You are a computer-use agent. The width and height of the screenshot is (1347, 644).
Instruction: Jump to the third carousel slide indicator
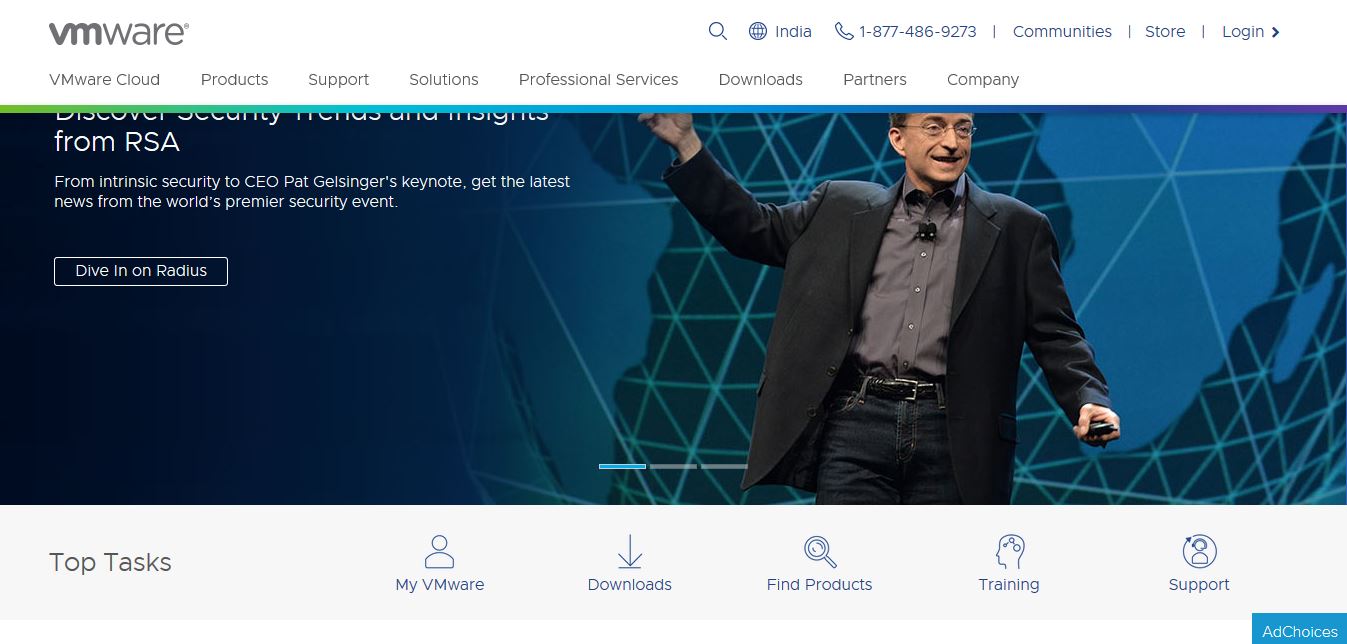(x=724, y=466)
